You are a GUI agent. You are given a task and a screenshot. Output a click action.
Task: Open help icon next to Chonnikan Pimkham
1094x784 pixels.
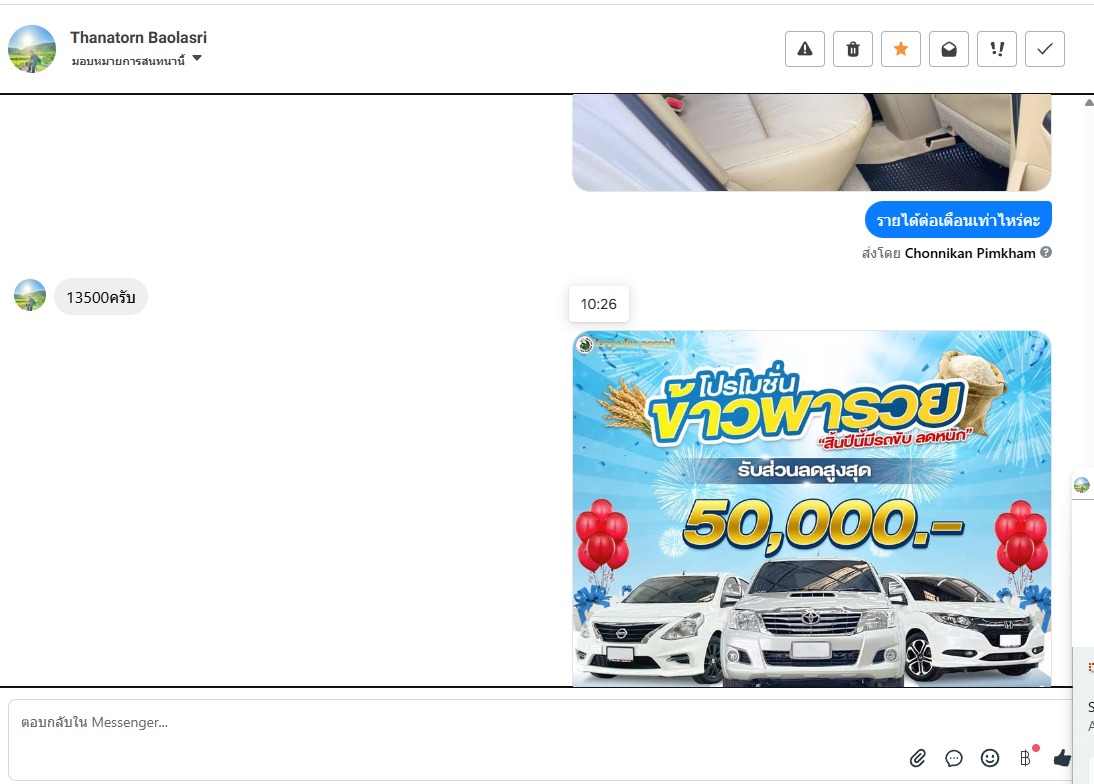[1046, 252]
